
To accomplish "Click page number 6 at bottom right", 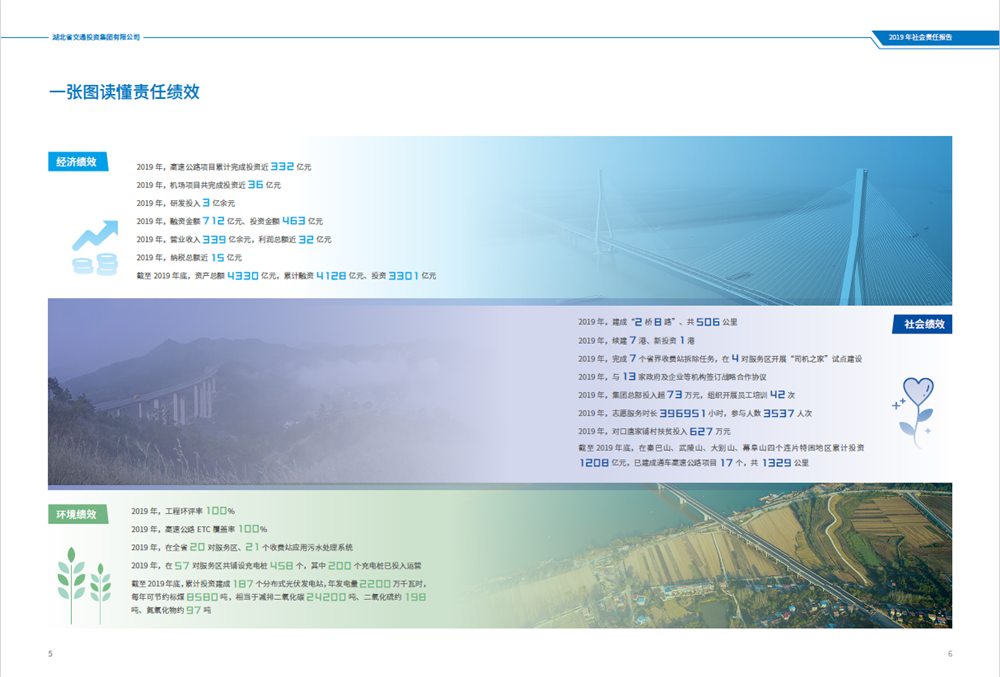I will [x=949, y=654].
